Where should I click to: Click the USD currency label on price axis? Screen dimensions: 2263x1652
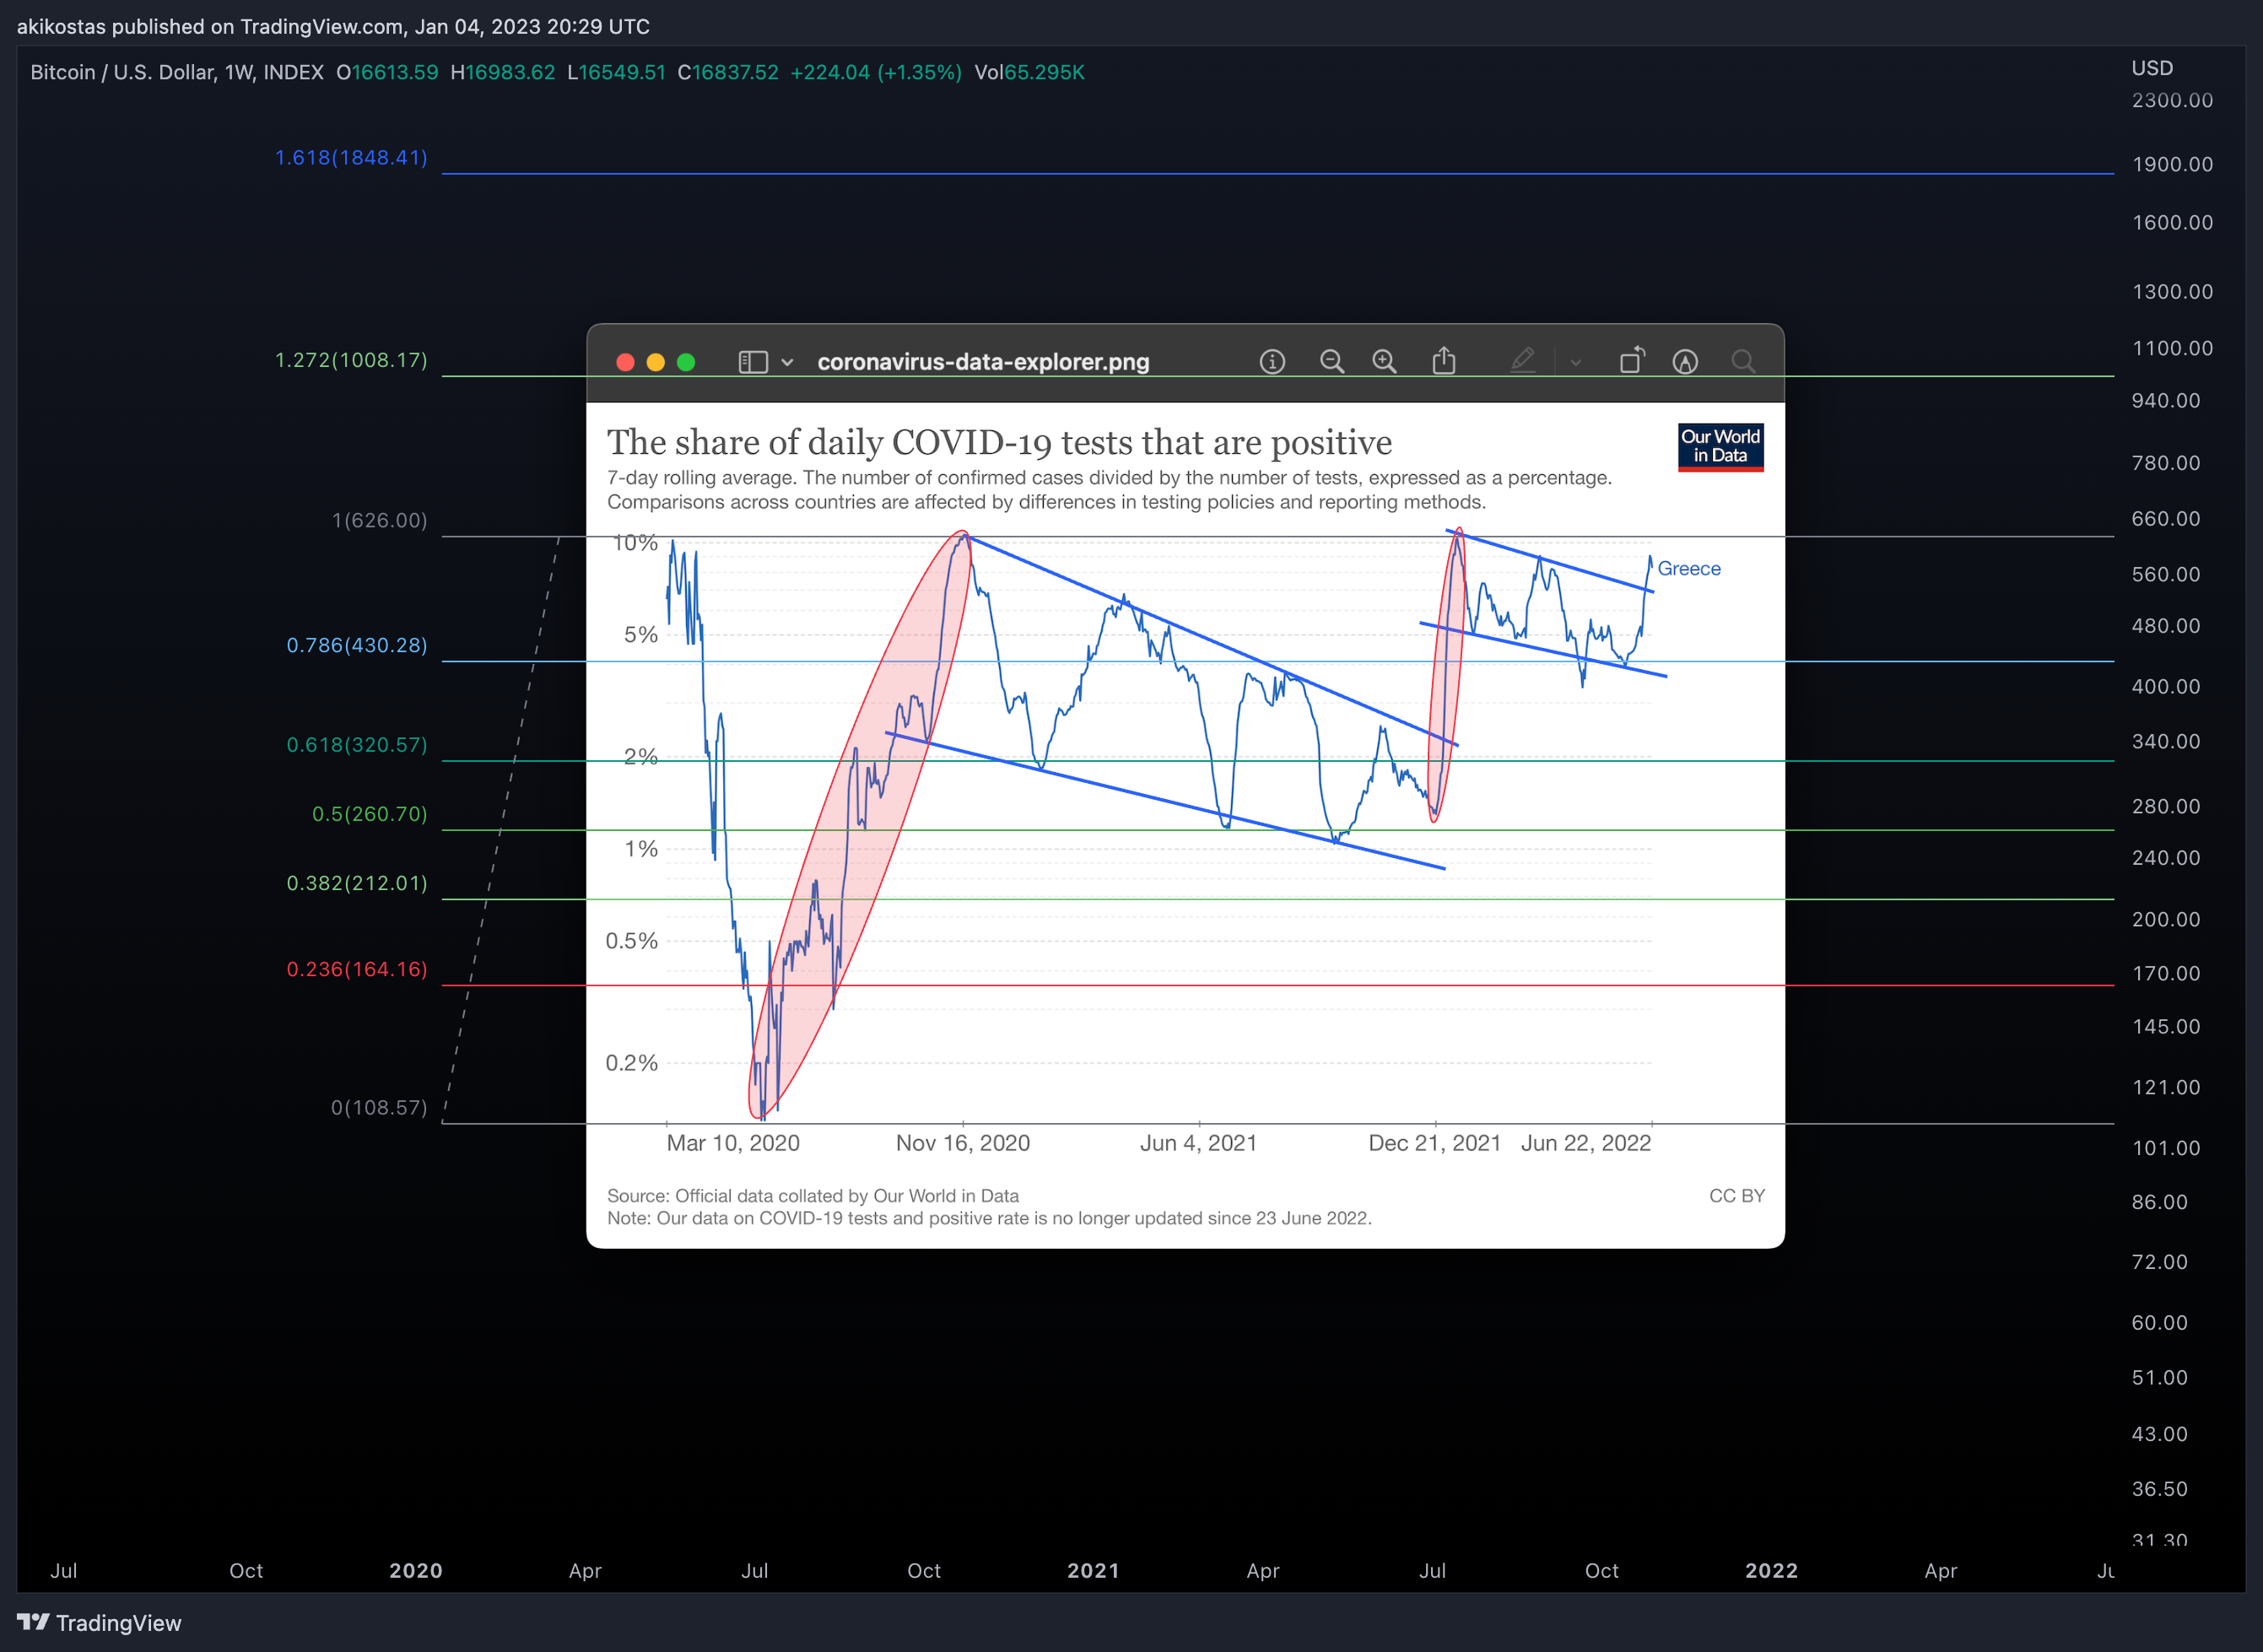[x=2152, y=68]
